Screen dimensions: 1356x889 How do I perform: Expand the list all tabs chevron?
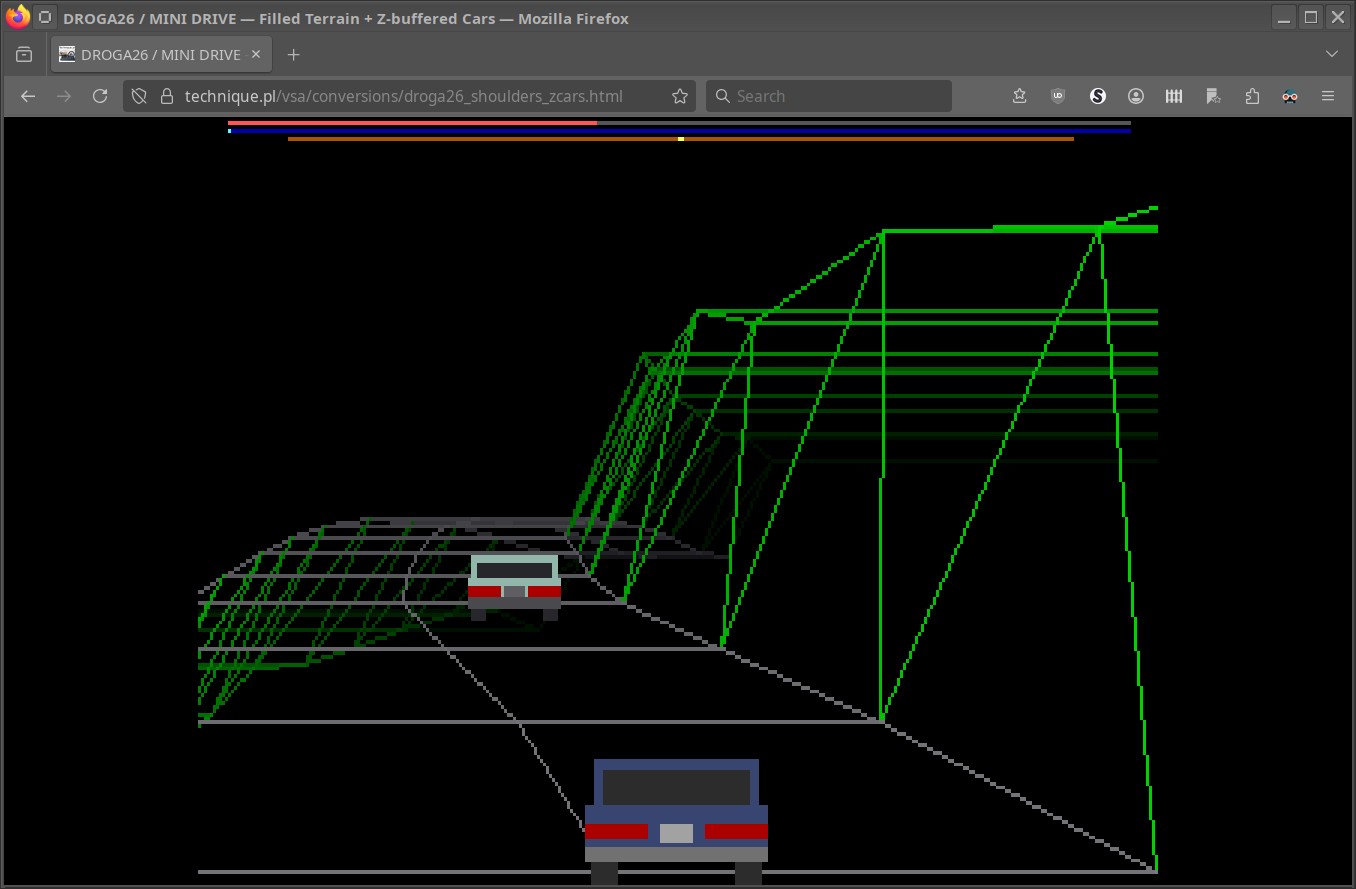coord(1331,54)
